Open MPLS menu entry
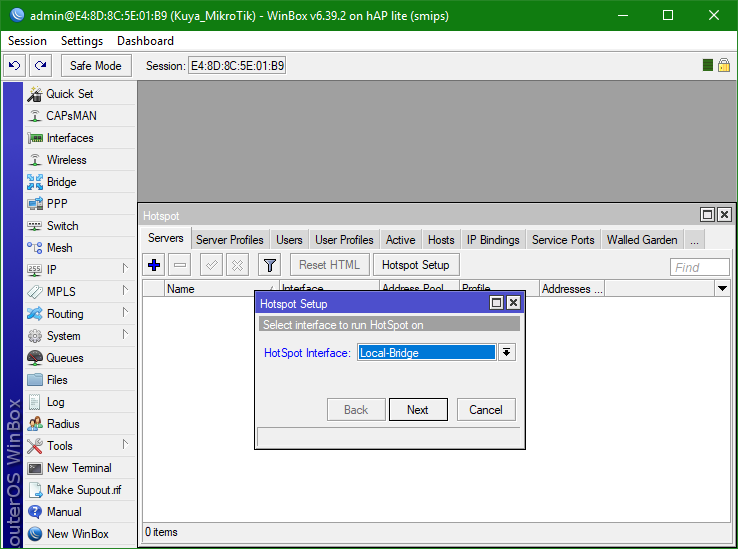 click(x=80, y=292)
